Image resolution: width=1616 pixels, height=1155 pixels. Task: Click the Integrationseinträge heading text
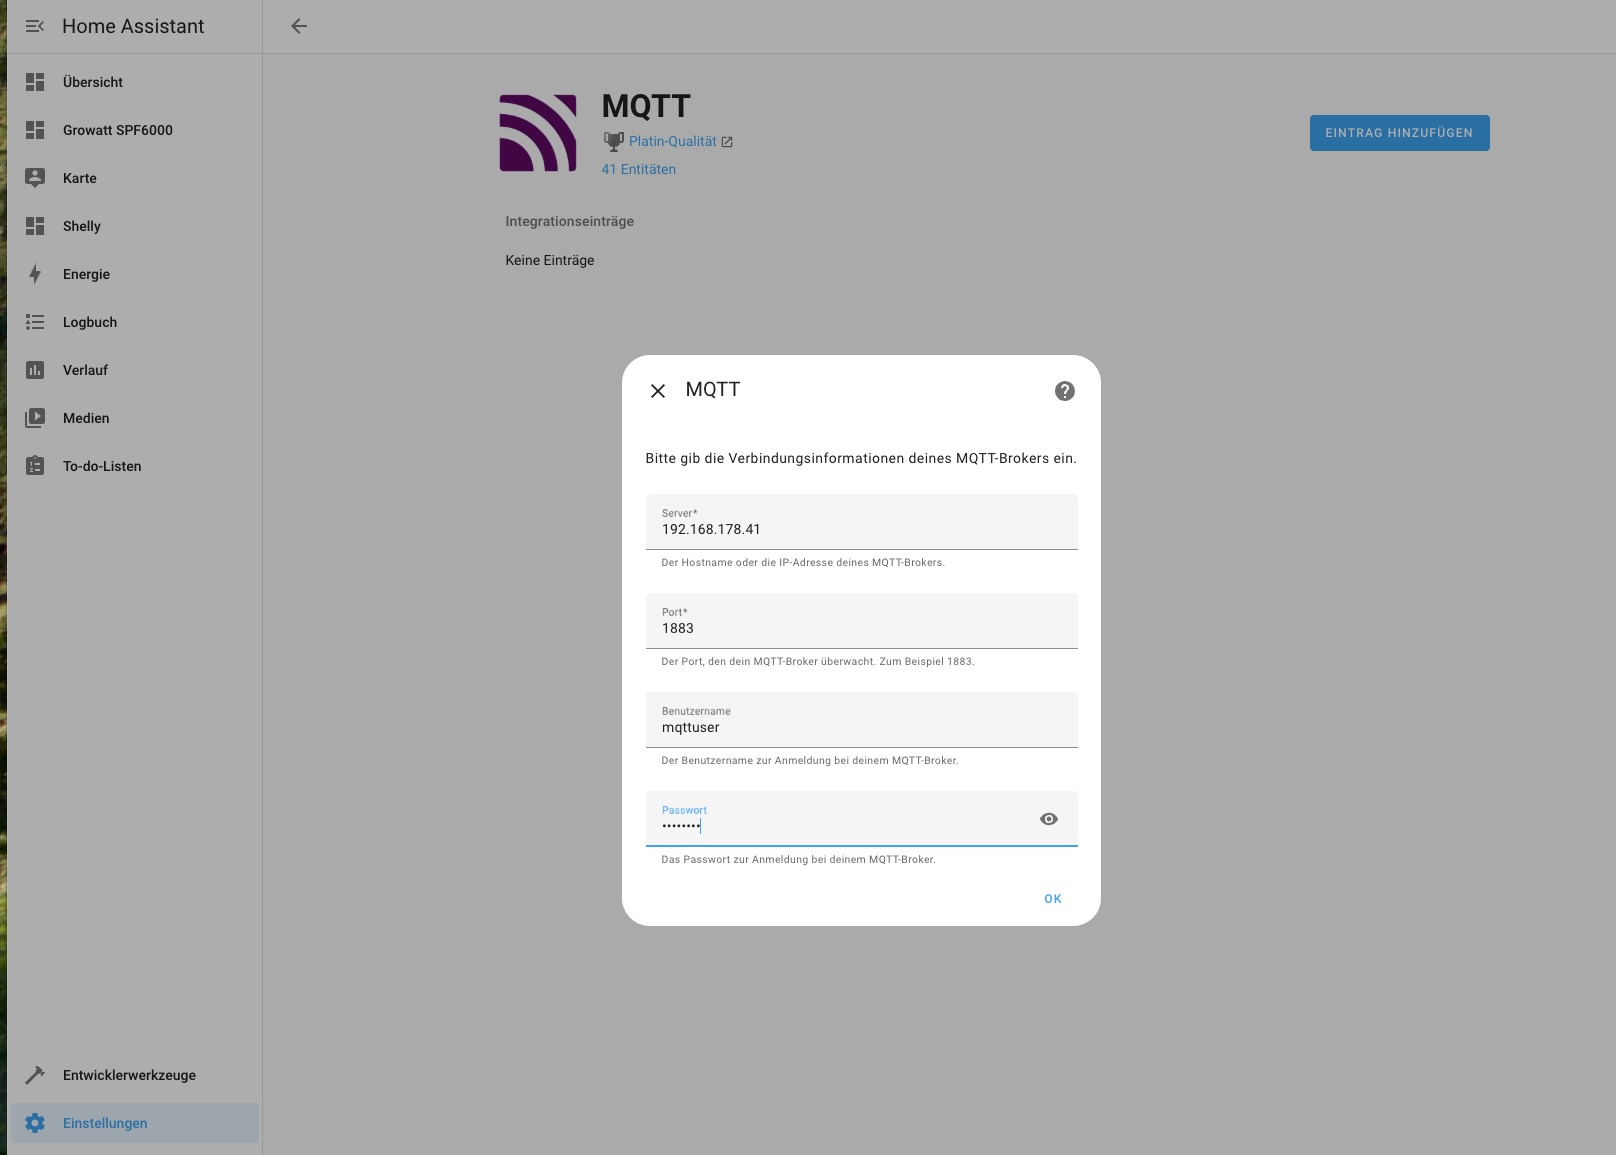569,222
